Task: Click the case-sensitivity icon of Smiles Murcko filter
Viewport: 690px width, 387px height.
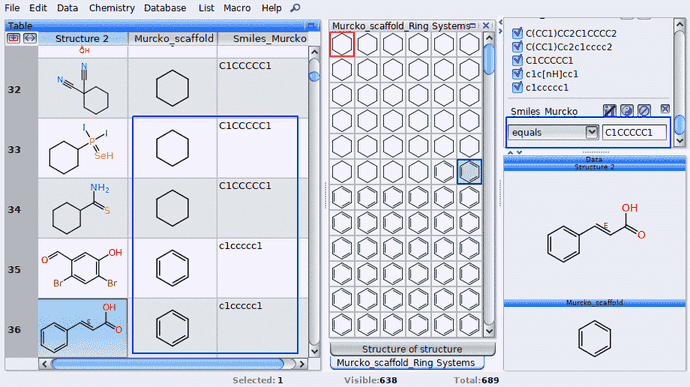Action: [609, 110]
